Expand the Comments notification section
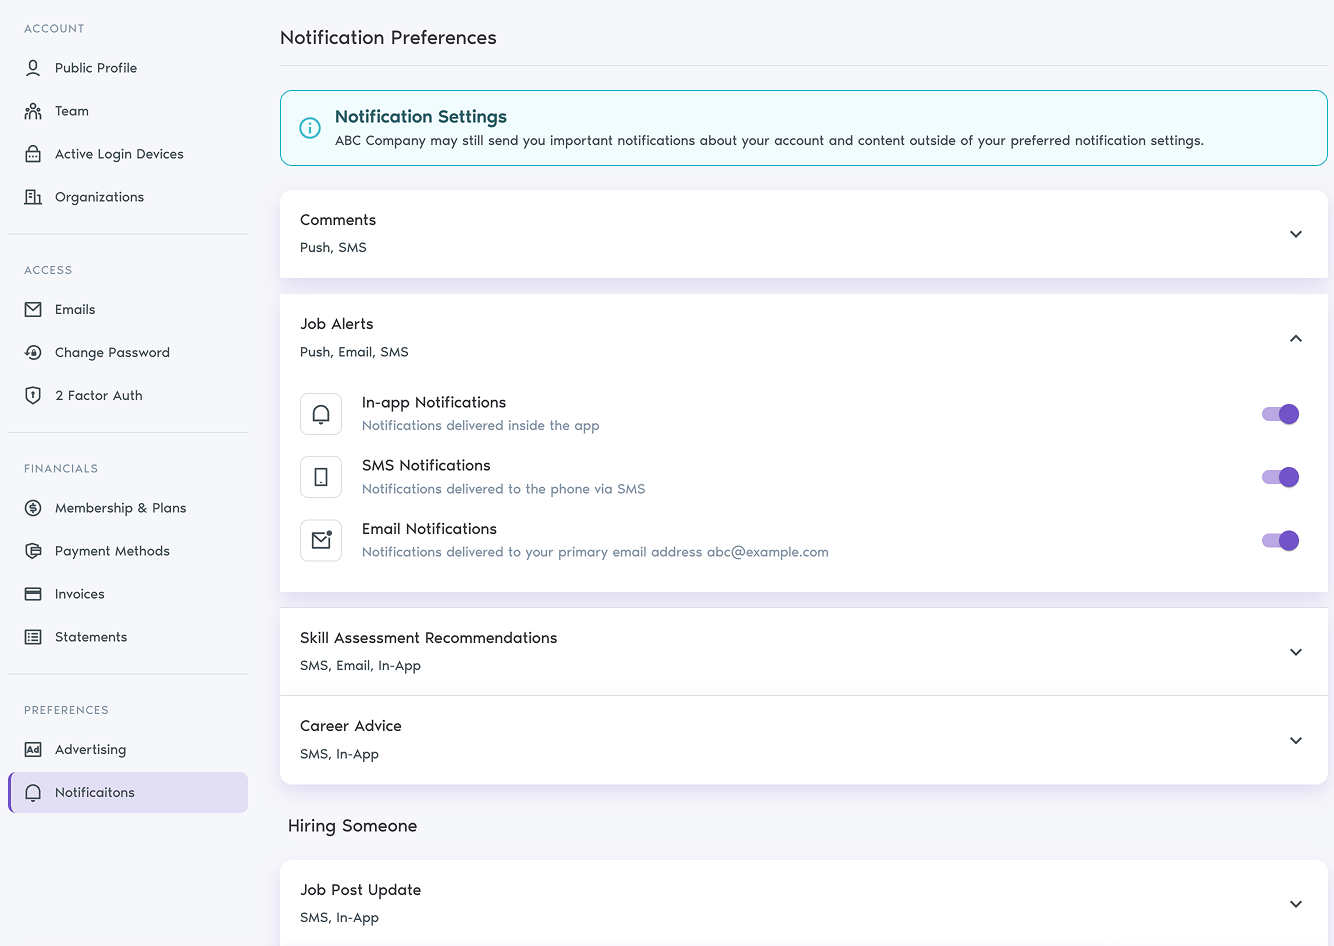This screenshot has height=946, width=1334. click(1296, 233)
